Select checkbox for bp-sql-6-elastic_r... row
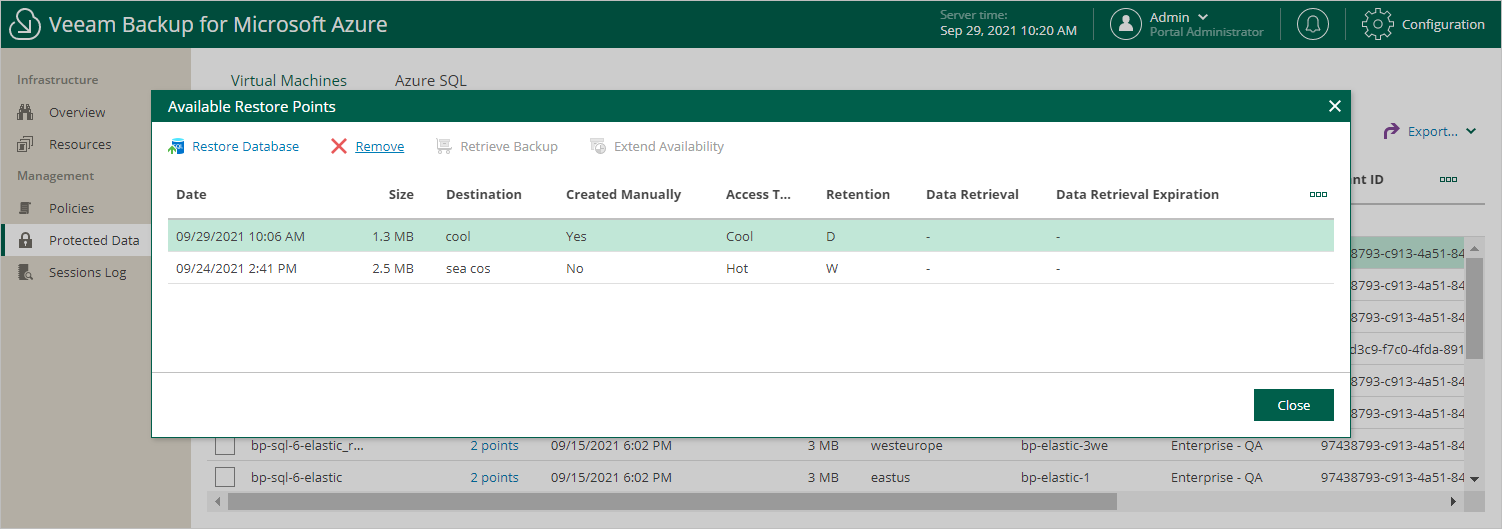The height and width of the screenshot is (529, 1502). (x=225, y=445)
